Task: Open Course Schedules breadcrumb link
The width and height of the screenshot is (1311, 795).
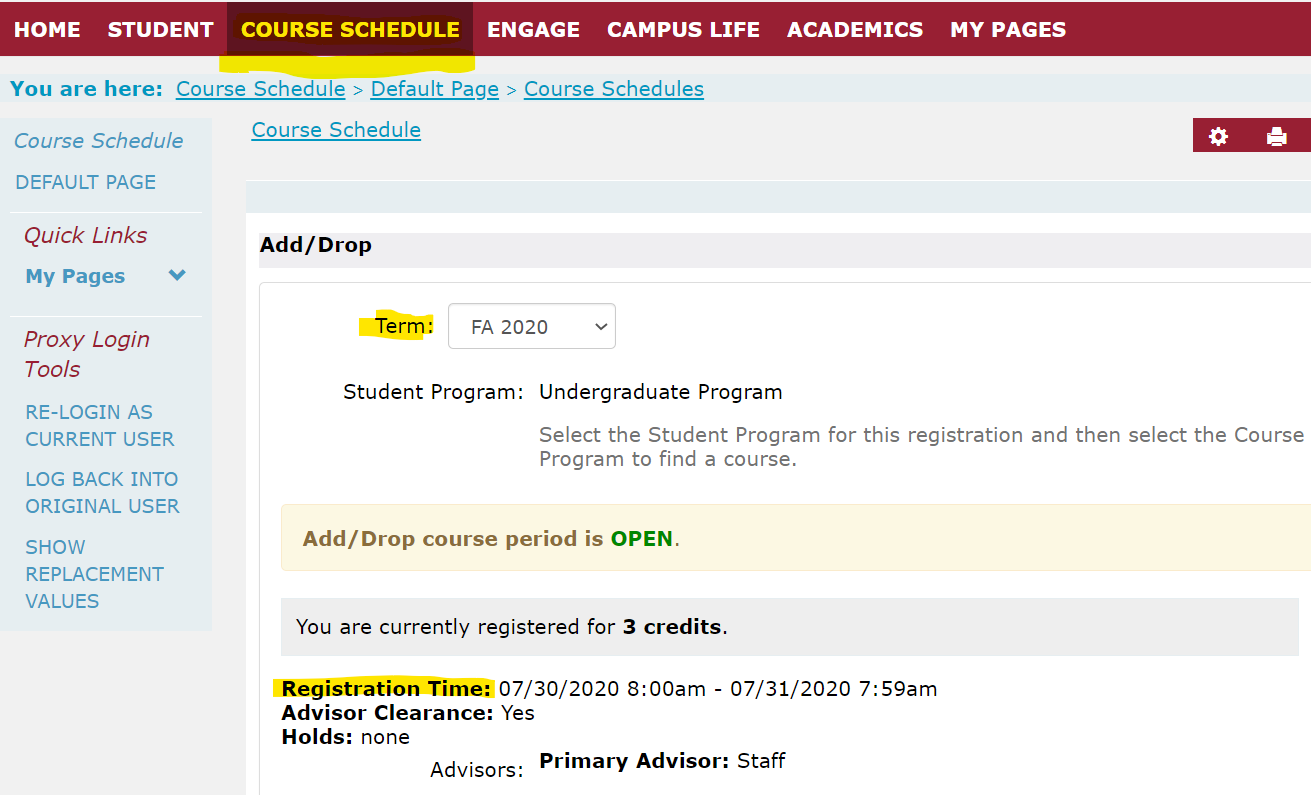Action: pyautogui.click(x=613, y=89)
